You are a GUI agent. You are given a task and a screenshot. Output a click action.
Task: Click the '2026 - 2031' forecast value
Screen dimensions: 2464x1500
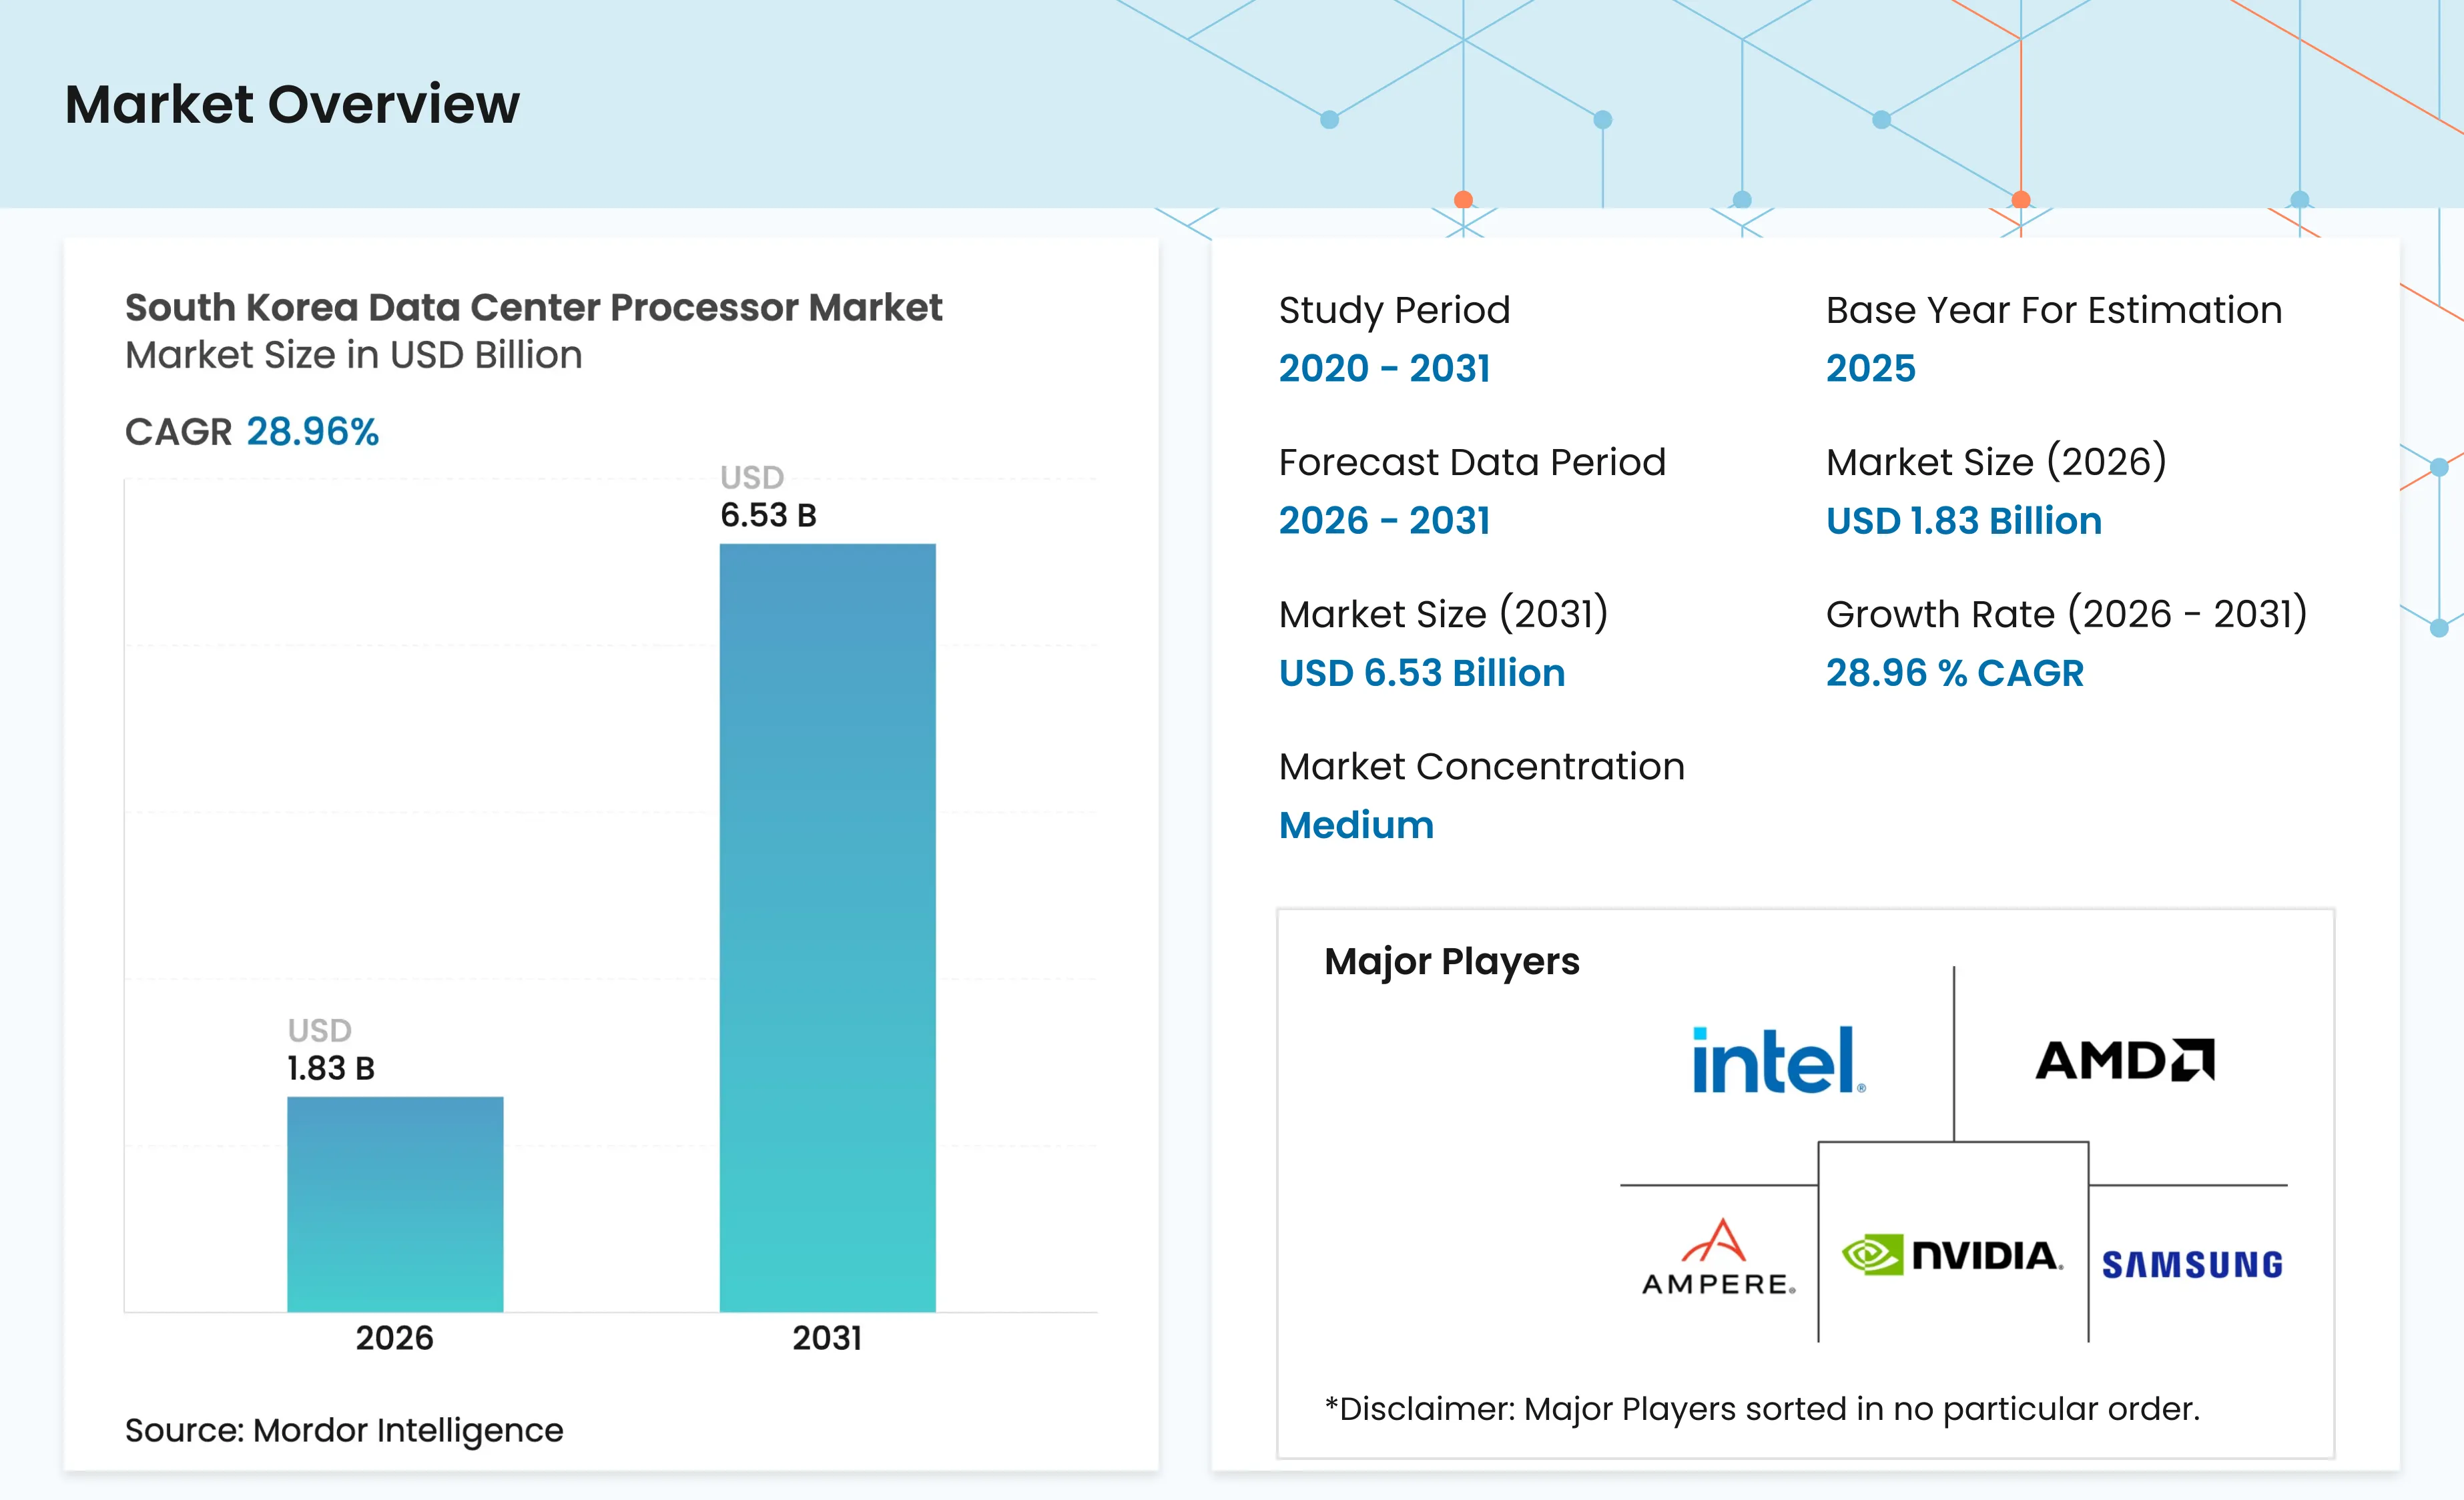[1384, 520]
